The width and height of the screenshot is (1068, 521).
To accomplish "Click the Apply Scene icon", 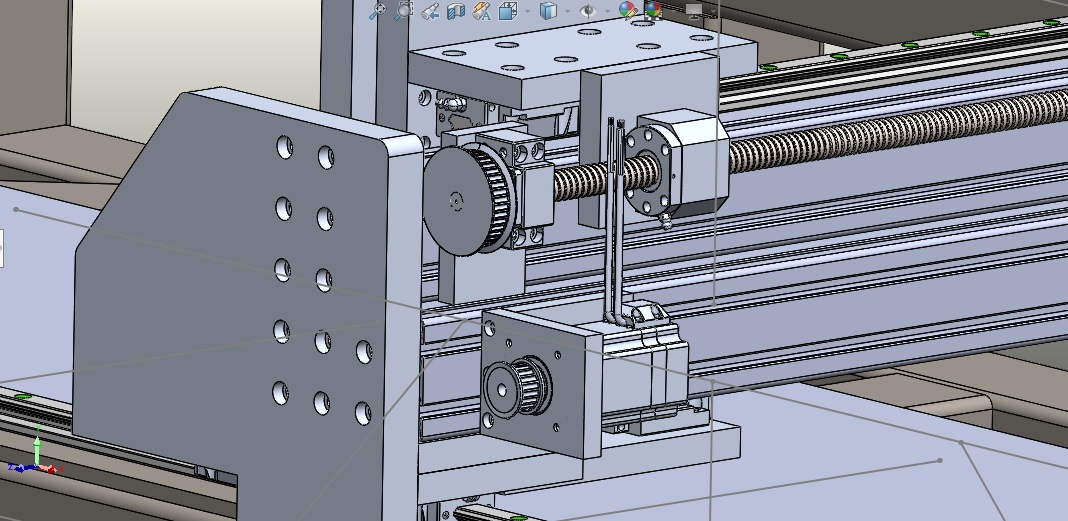I will click(653, 11).
